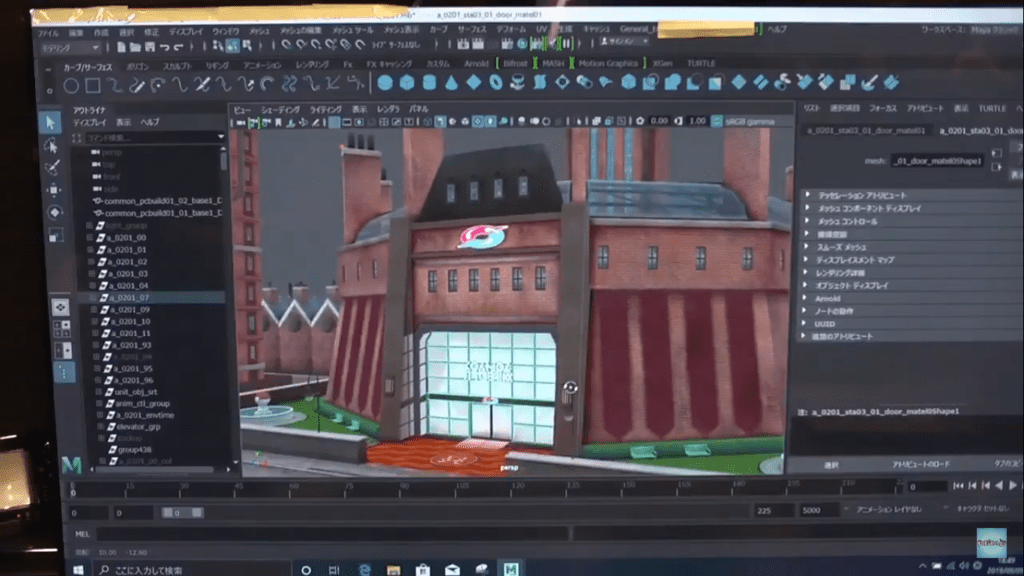Activate the Move tool in toolbox
This screenshot has width=1024, height=576.
54,190
